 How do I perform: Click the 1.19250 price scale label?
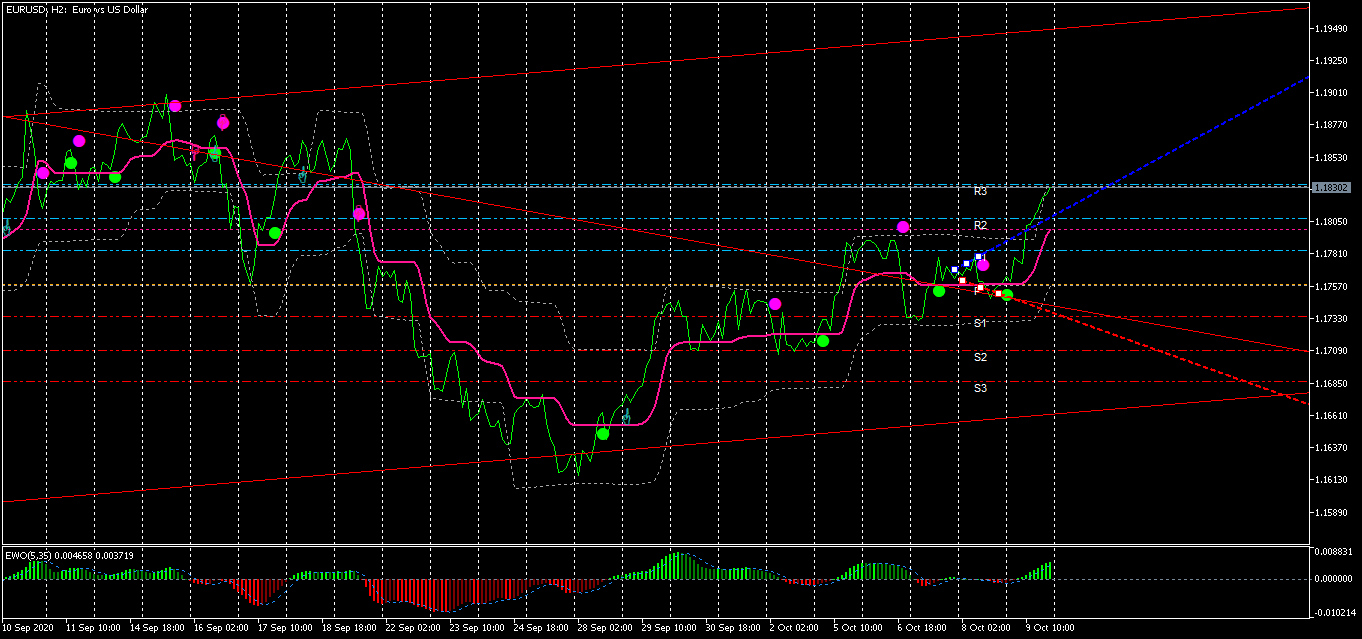1333,60
